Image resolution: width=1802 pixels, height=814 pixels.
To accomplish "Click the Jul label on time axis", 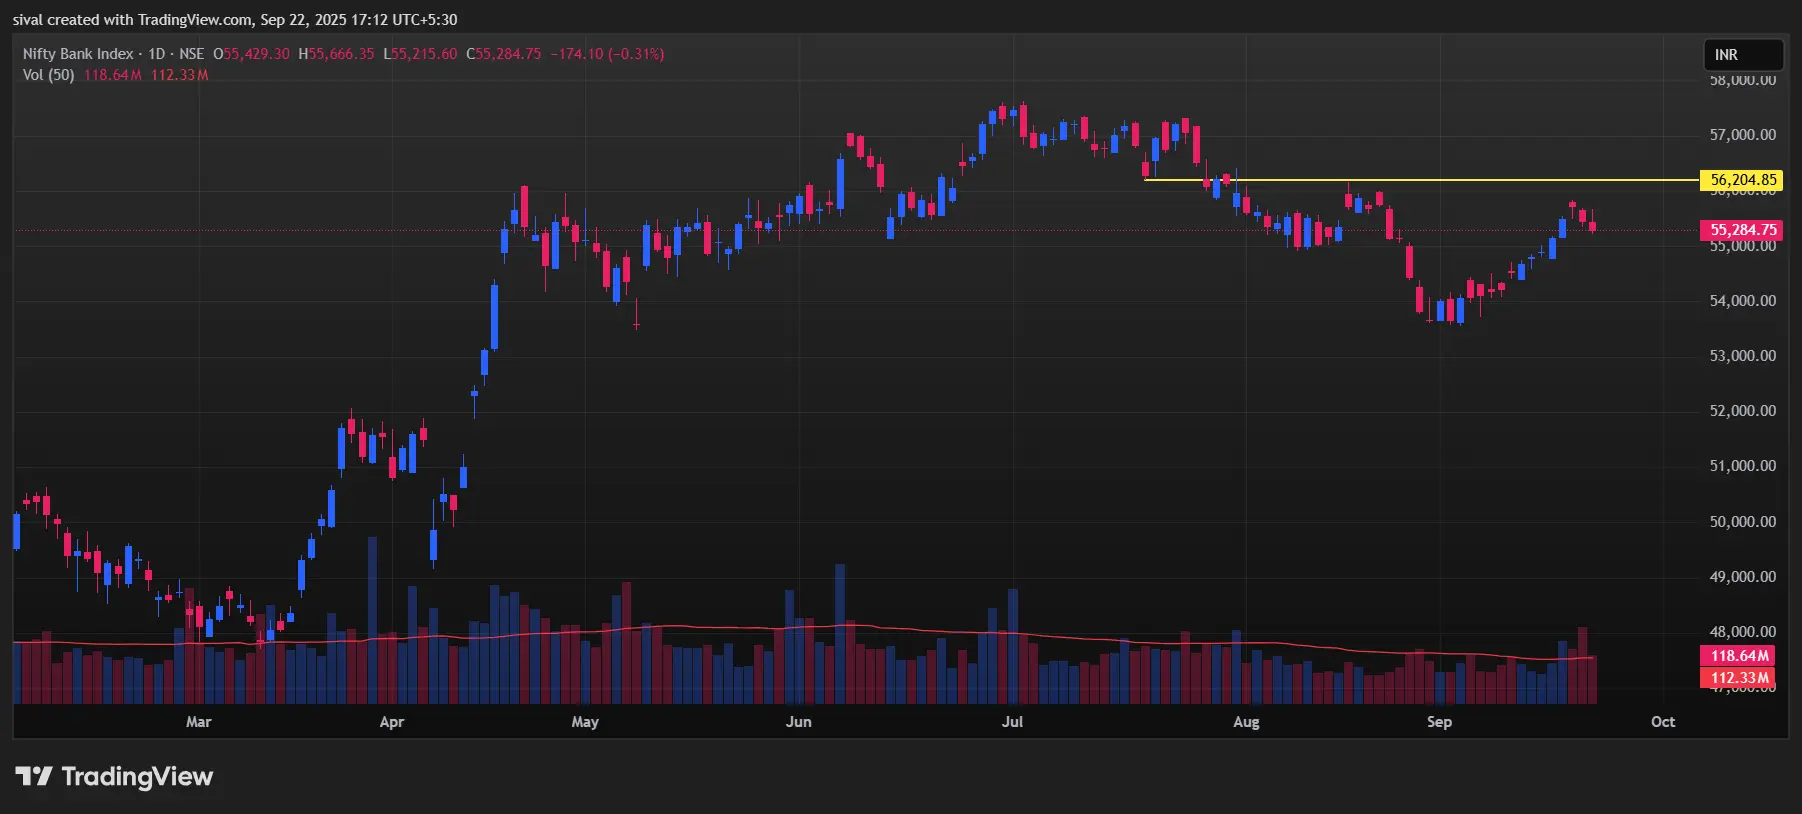I will 1012,722.
